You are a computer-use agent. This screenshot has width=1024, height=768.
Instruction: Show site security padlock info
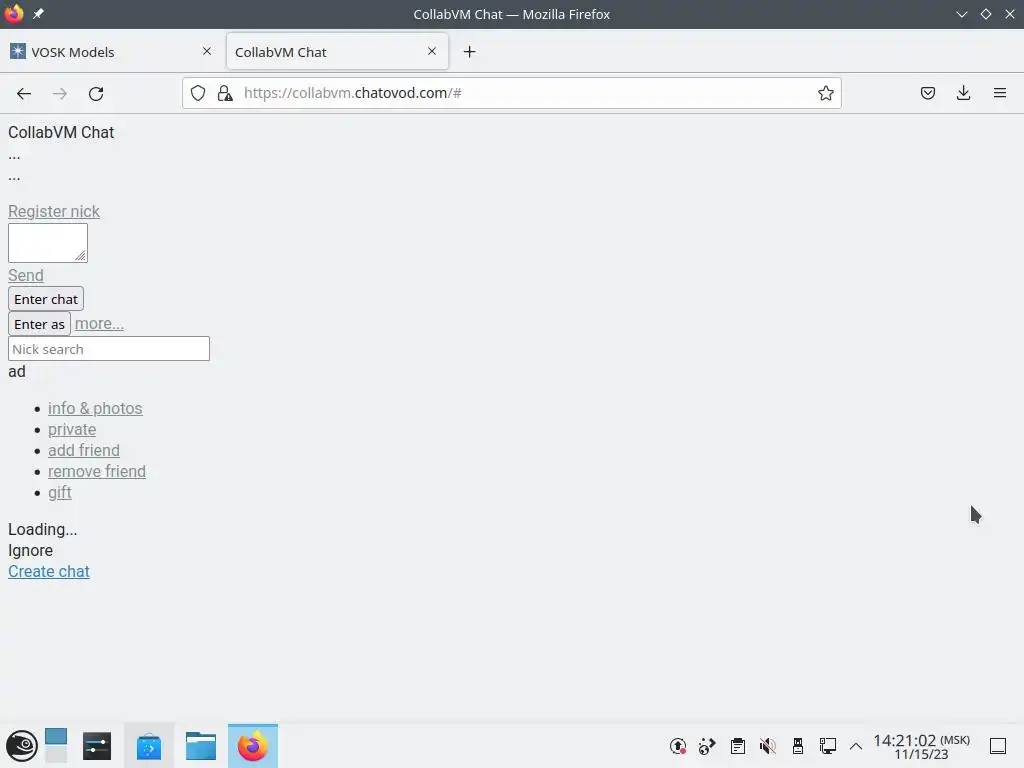click(x=225, y=93)
